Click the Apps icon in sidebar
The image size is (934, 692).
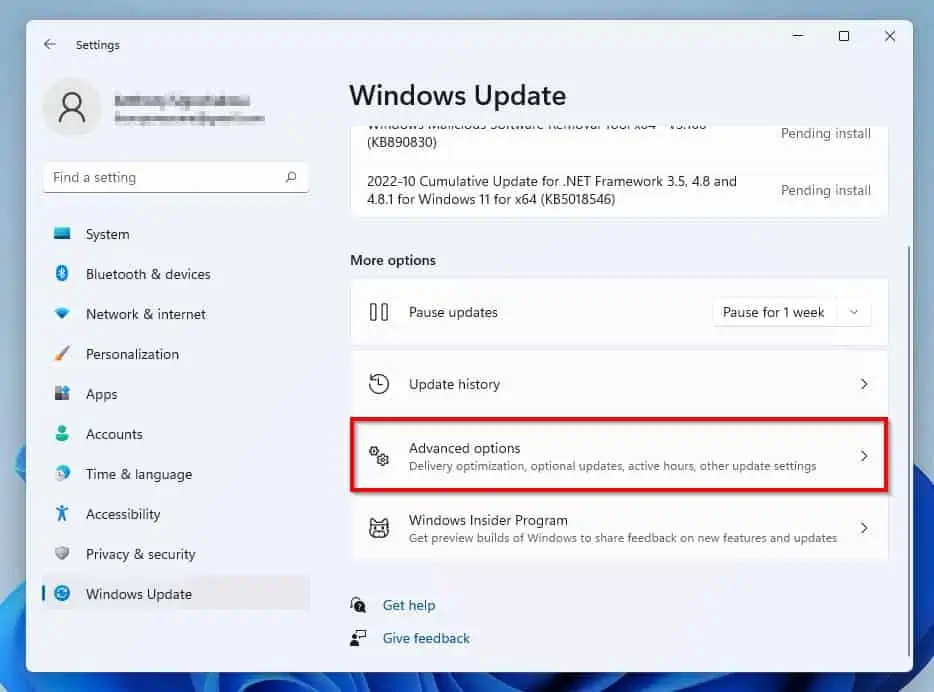(x=62, y=393)
